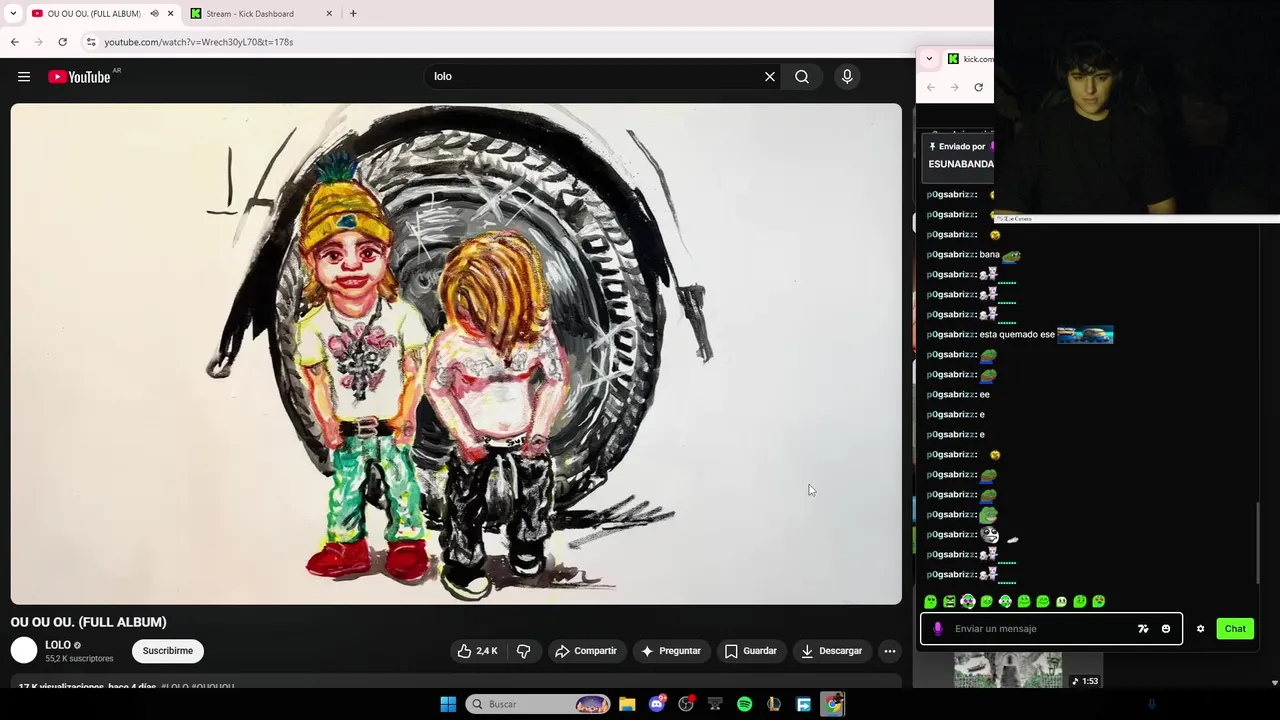Click the 'bana' chat message
The height and width of the screenshot is (720, 1280).
(x=989, y=255)
